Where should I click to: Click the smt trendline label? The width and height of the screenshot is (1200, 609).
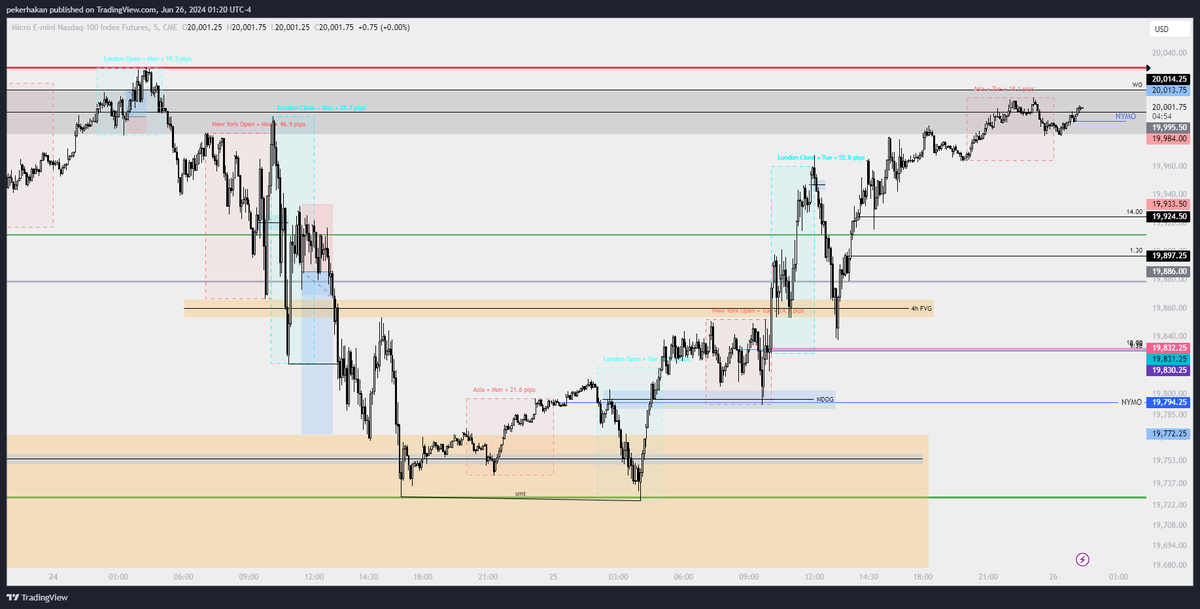click(x=520, y=494)
